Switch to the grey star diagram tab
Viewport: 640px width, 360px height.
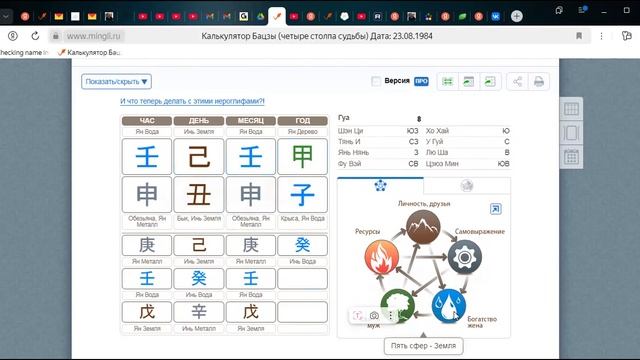(x=467, y=186)
